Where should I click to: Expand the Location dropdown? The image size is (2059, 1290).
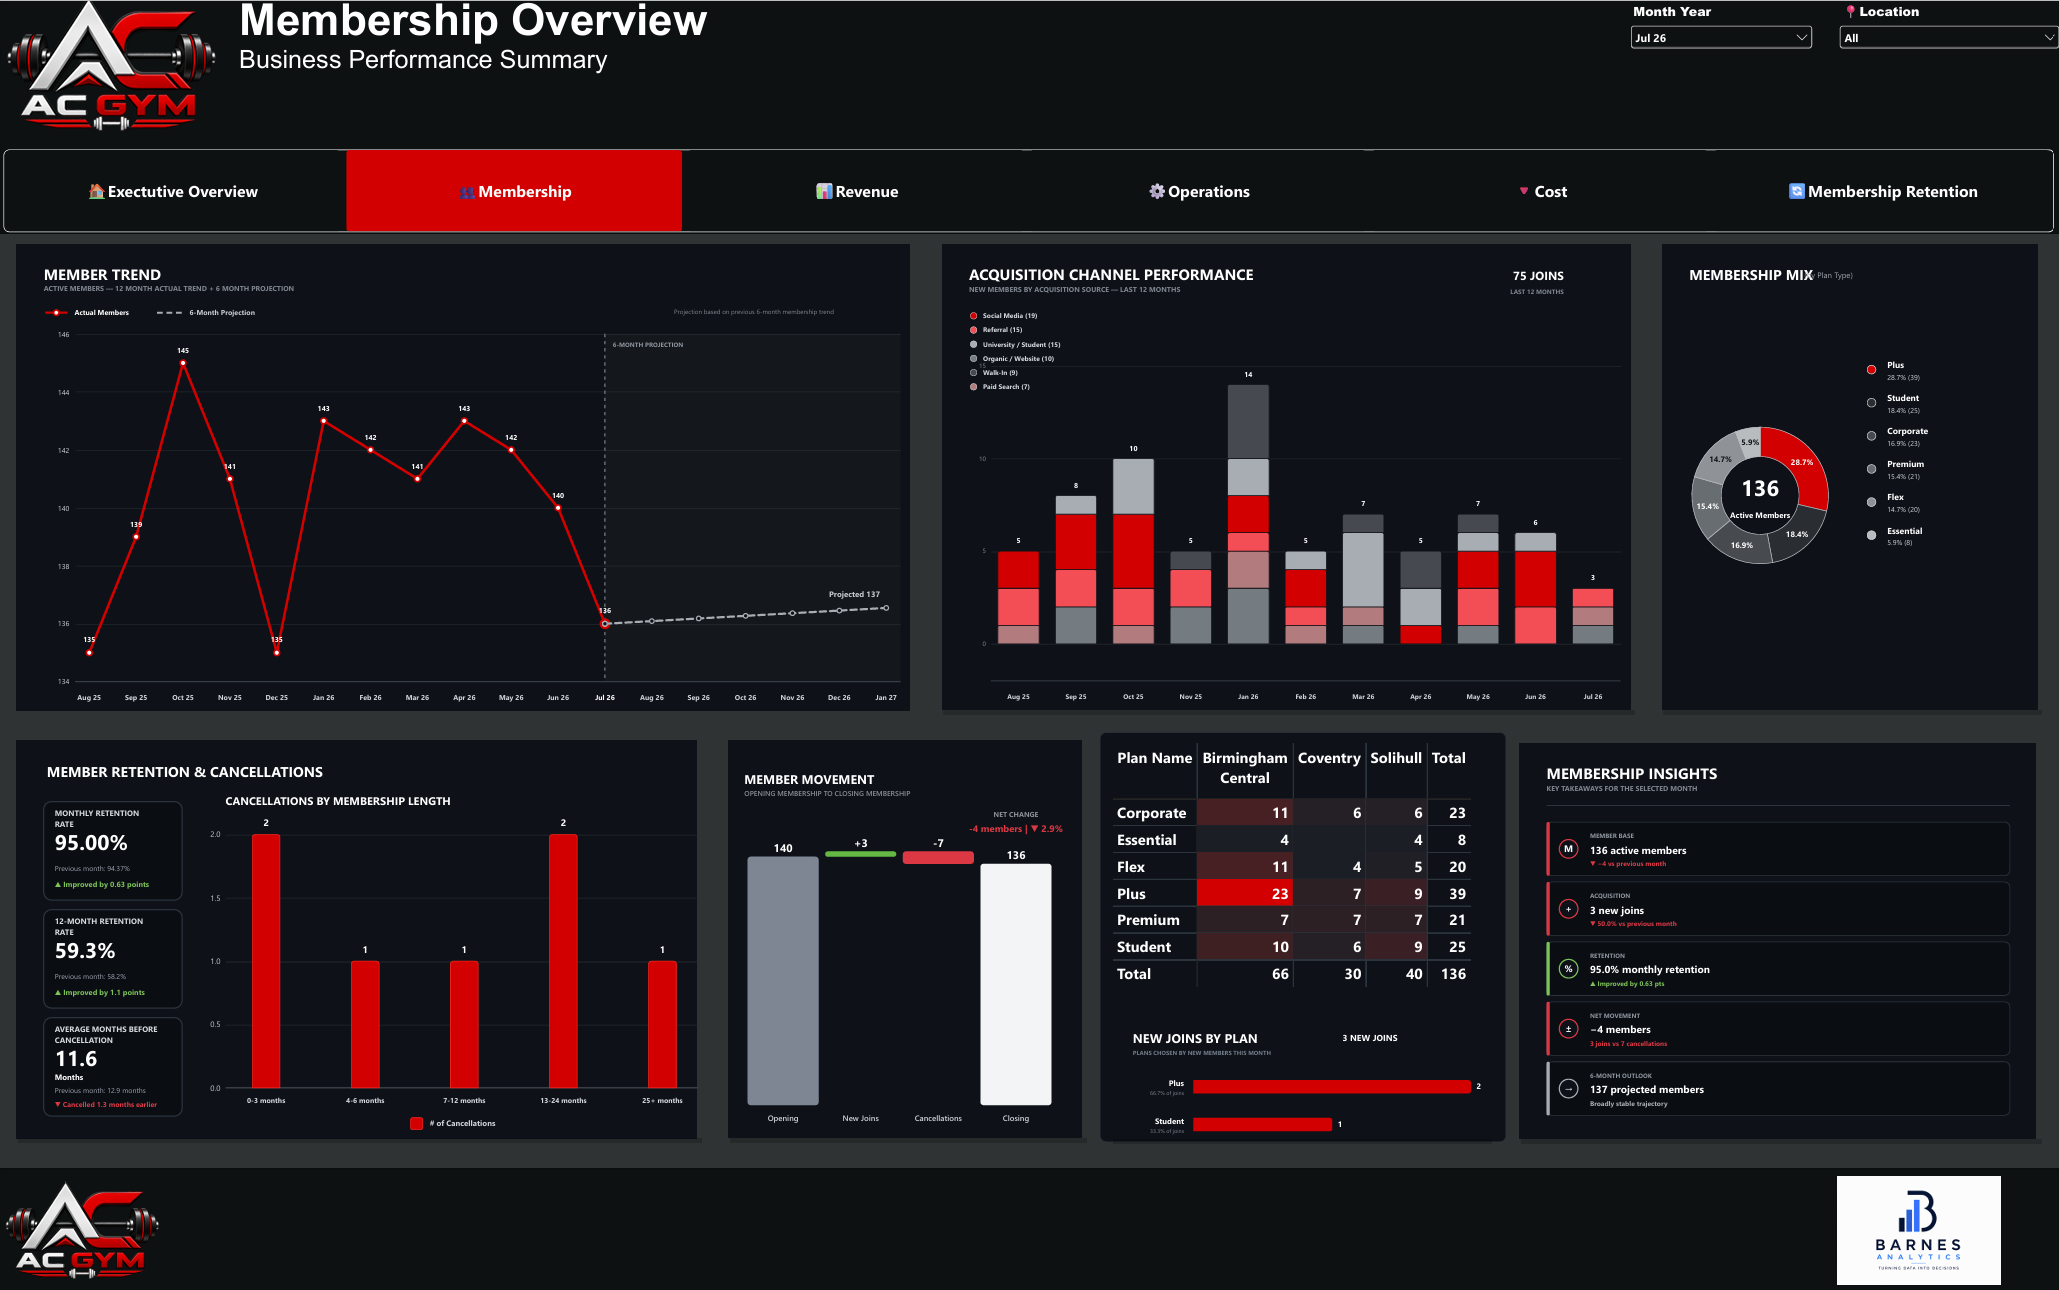tap(1948, 38)
